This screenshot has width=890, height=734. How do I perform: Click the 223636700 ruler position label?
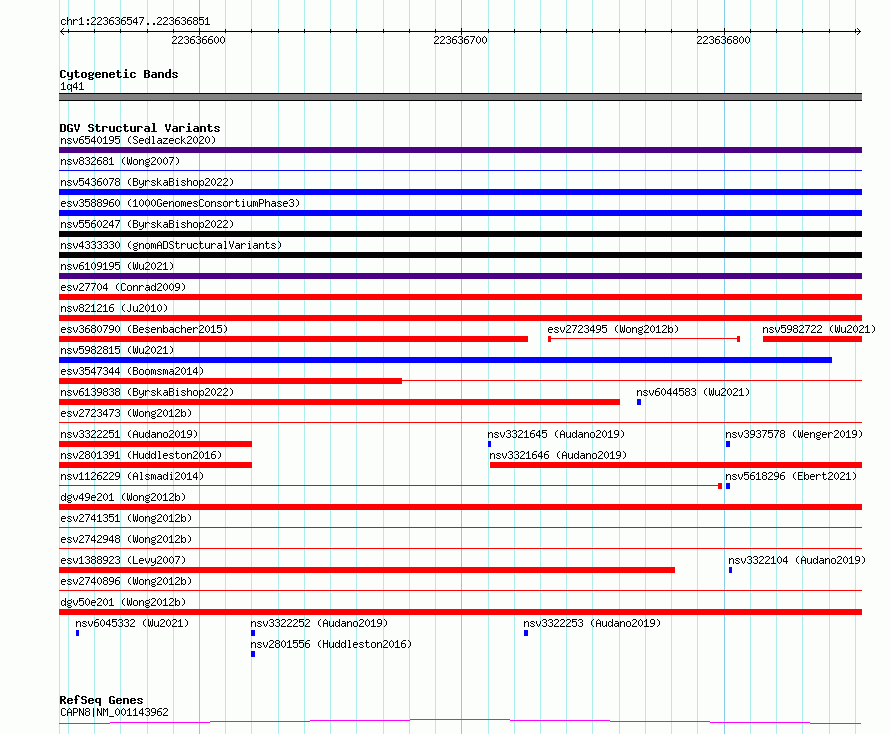pyautogui.click(x=460, y=40)
